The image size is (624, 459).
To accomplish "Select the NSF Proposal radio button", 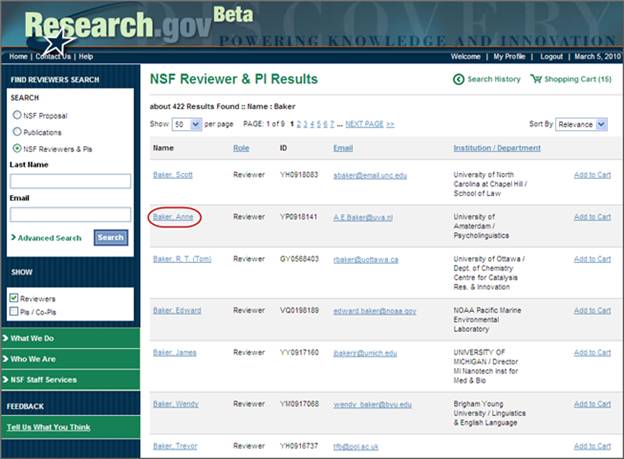I will click(16, 115).
